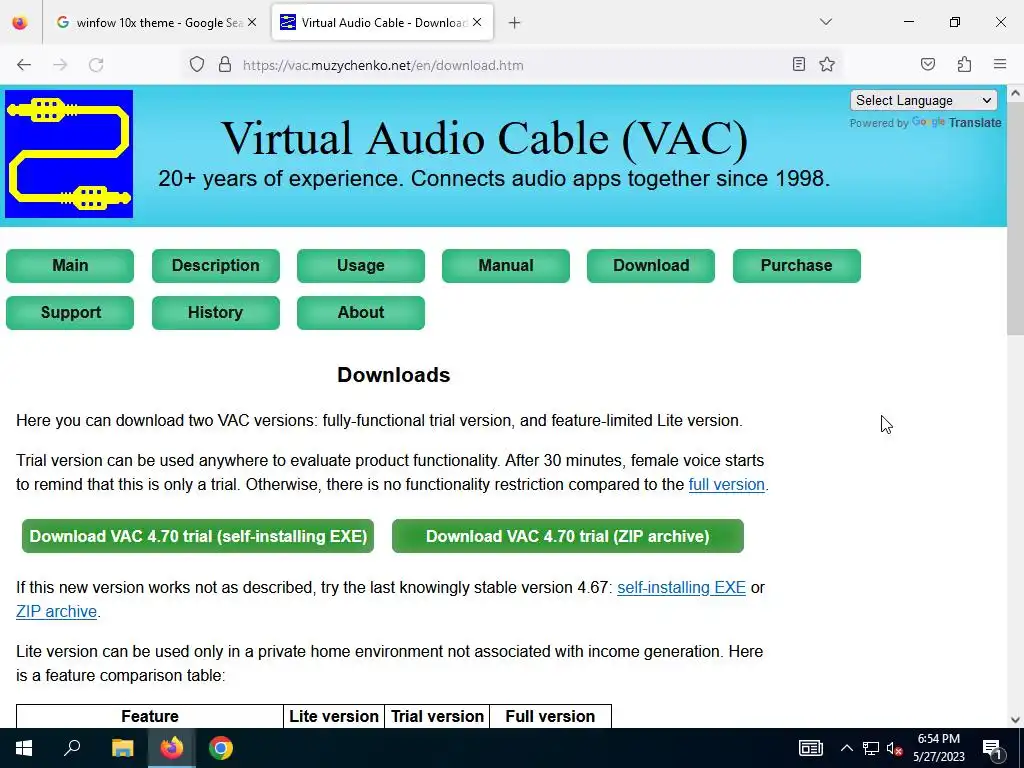Click version 4.67 self-installing EXE link
1024x768 pixels.
click(x=681, y=587)
